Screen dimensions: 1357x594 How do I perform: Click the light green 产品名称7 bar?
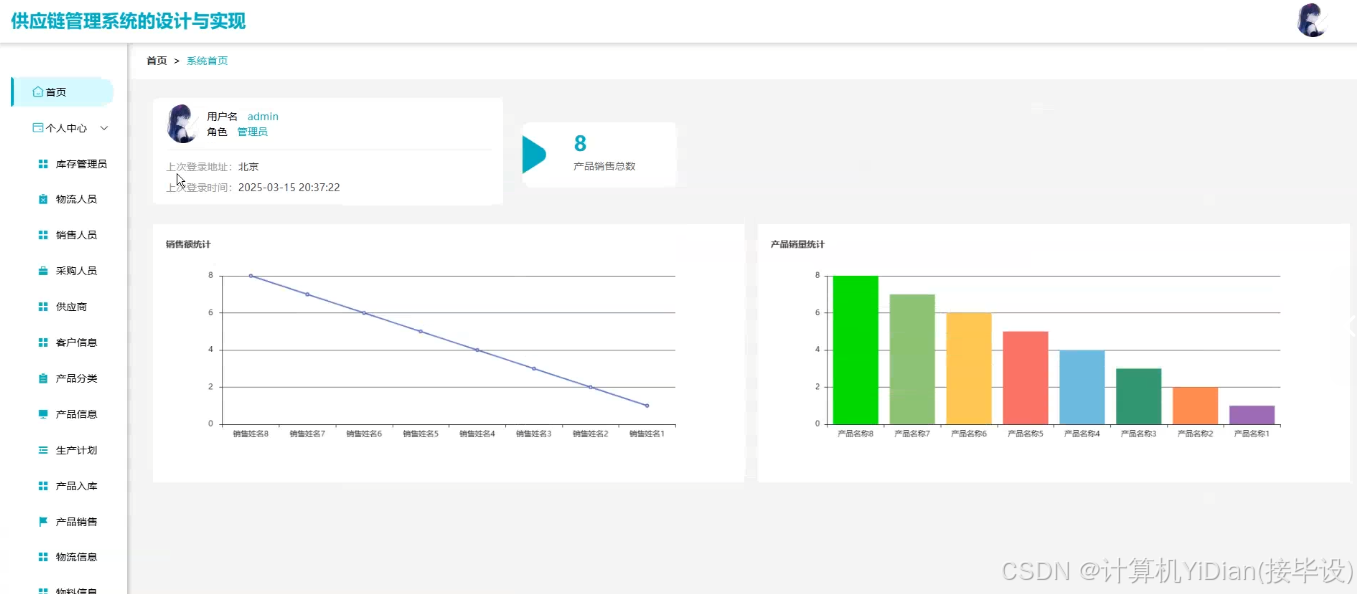point(912,359)
